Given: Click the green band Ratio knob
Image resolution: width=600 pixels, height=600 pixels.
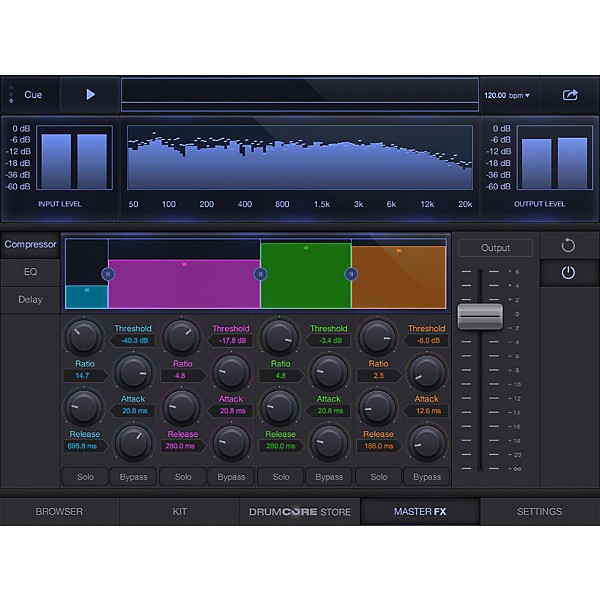Looking at the screenshot, I should (329, 371).
